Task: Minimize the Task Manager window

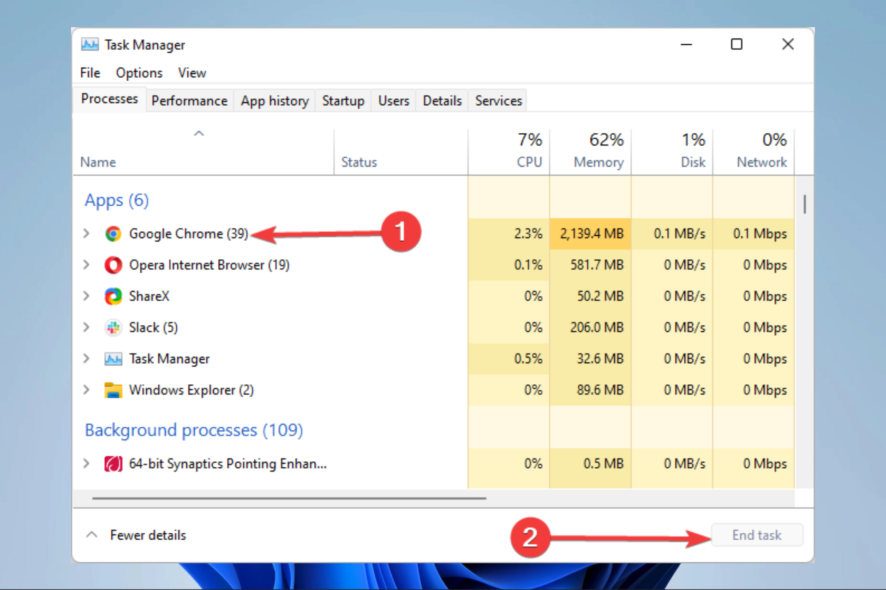Action: 686,44
